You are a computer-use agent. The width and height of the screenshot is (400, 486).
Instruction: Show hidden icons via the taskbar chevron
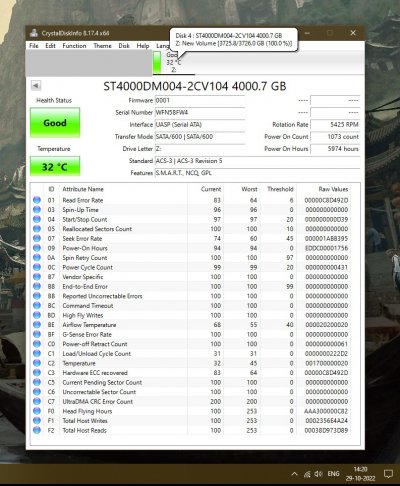294,474
